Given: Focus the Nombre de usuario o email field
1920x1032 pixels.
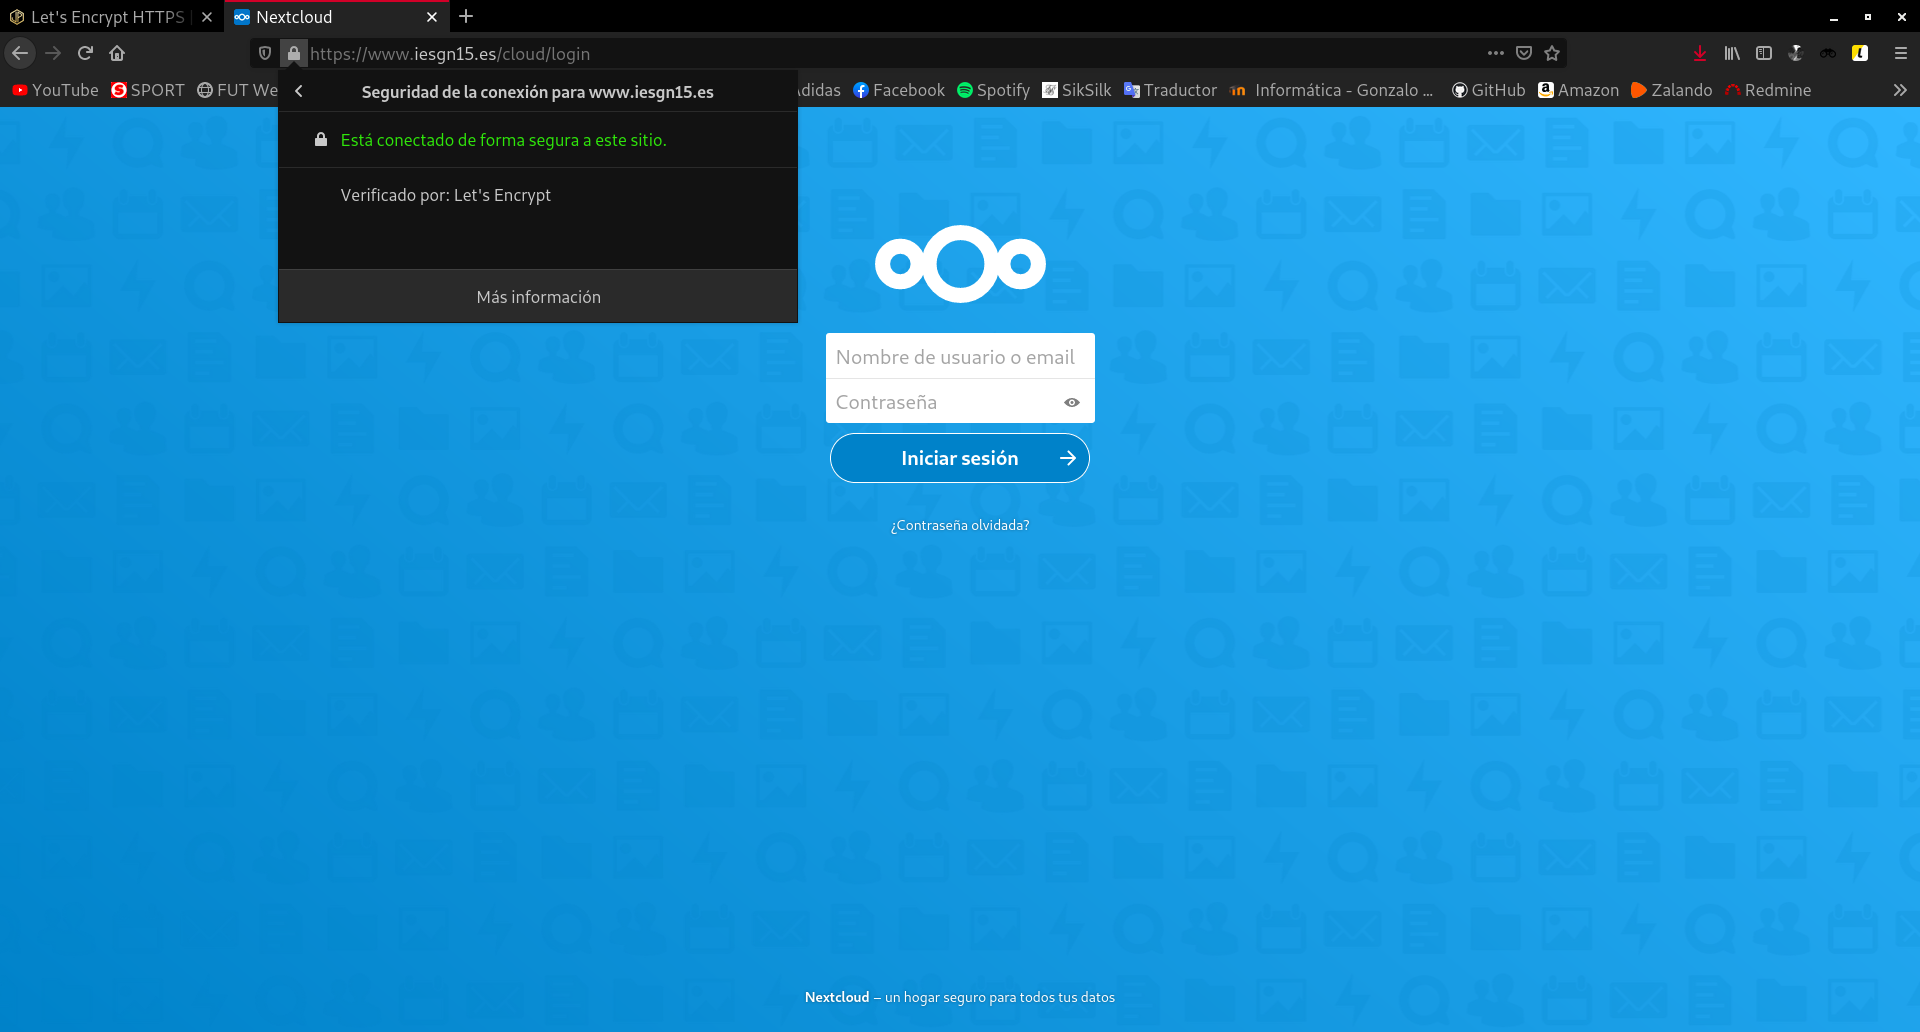Looking at the screenshot, I should [x=960, y=357].
